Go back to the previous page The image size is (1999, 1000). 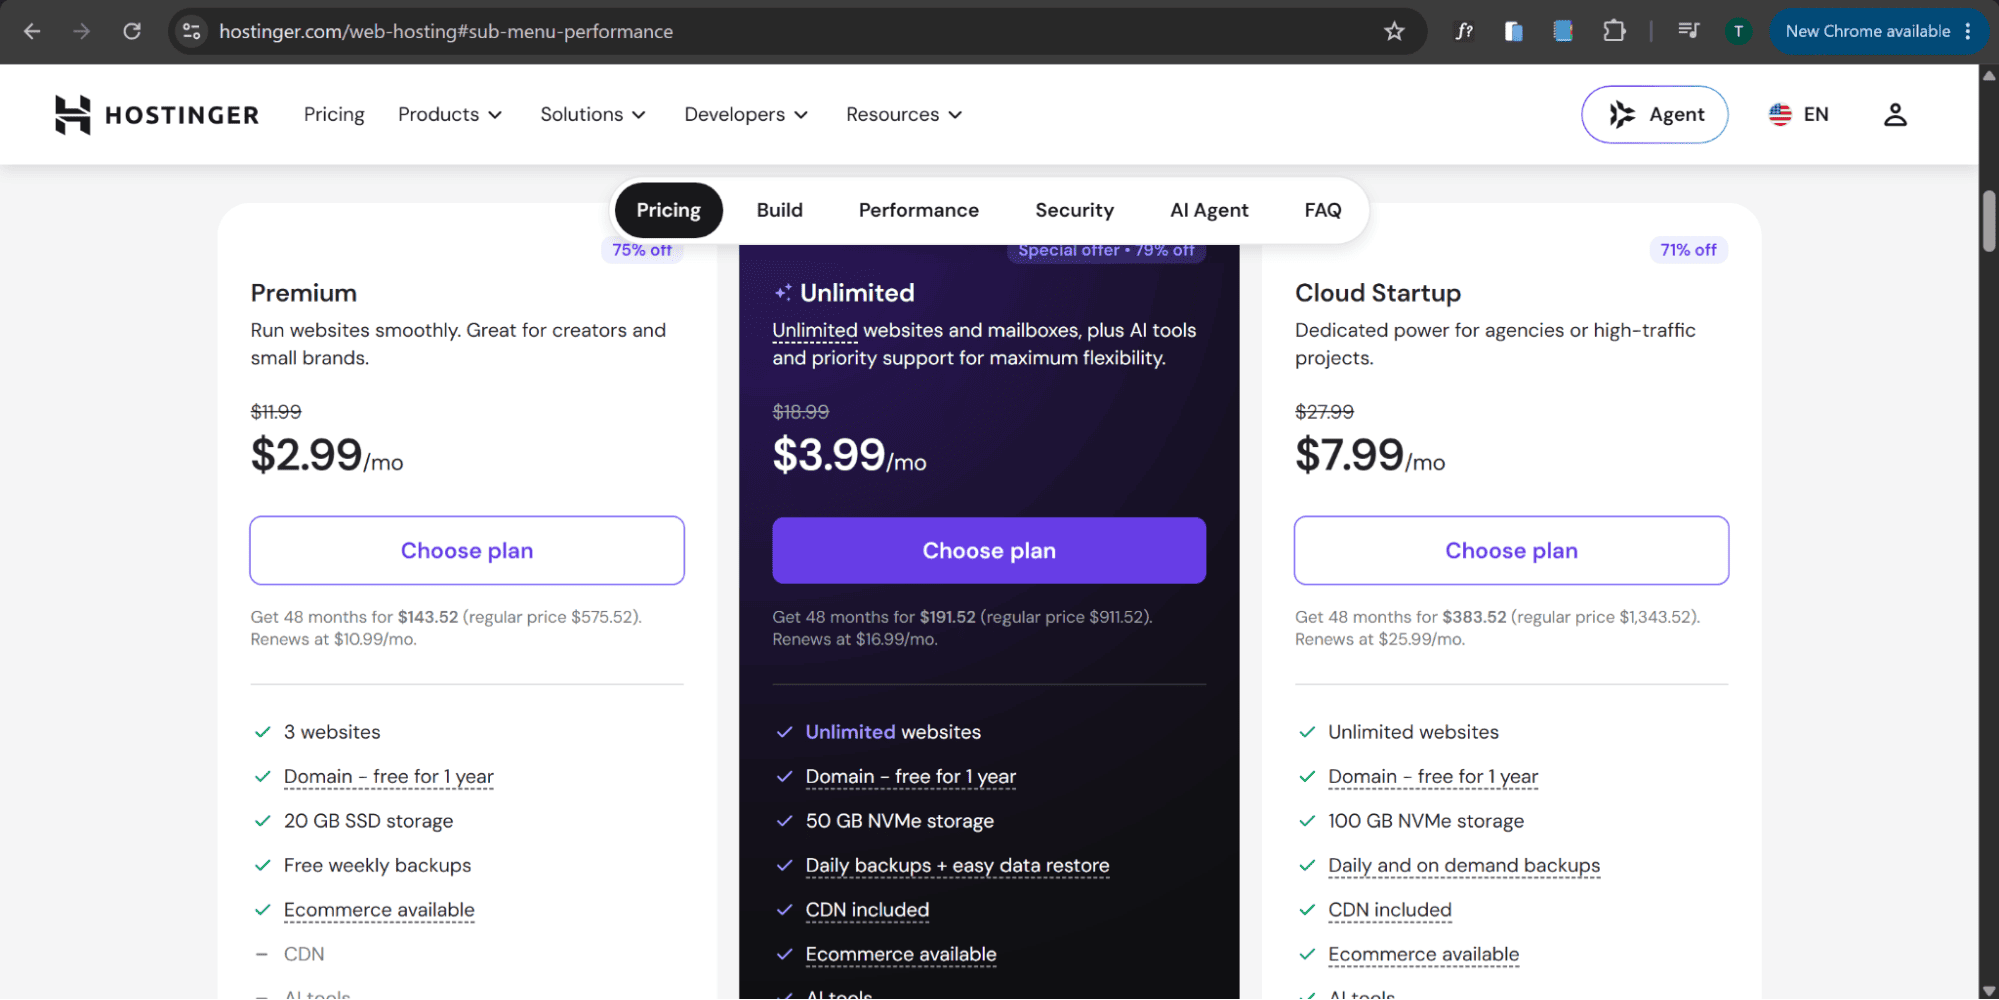pos(32,31)
